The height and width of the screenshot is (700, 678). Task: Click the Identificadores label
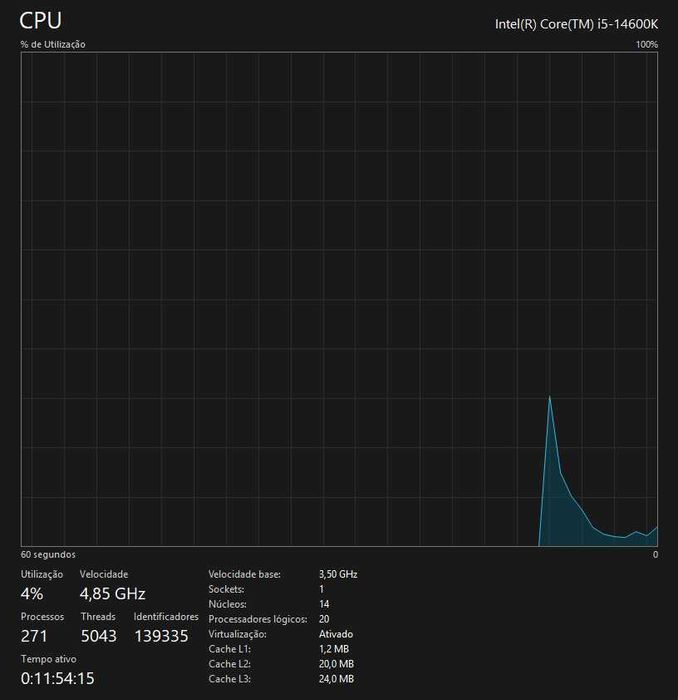tap(166, 617)
